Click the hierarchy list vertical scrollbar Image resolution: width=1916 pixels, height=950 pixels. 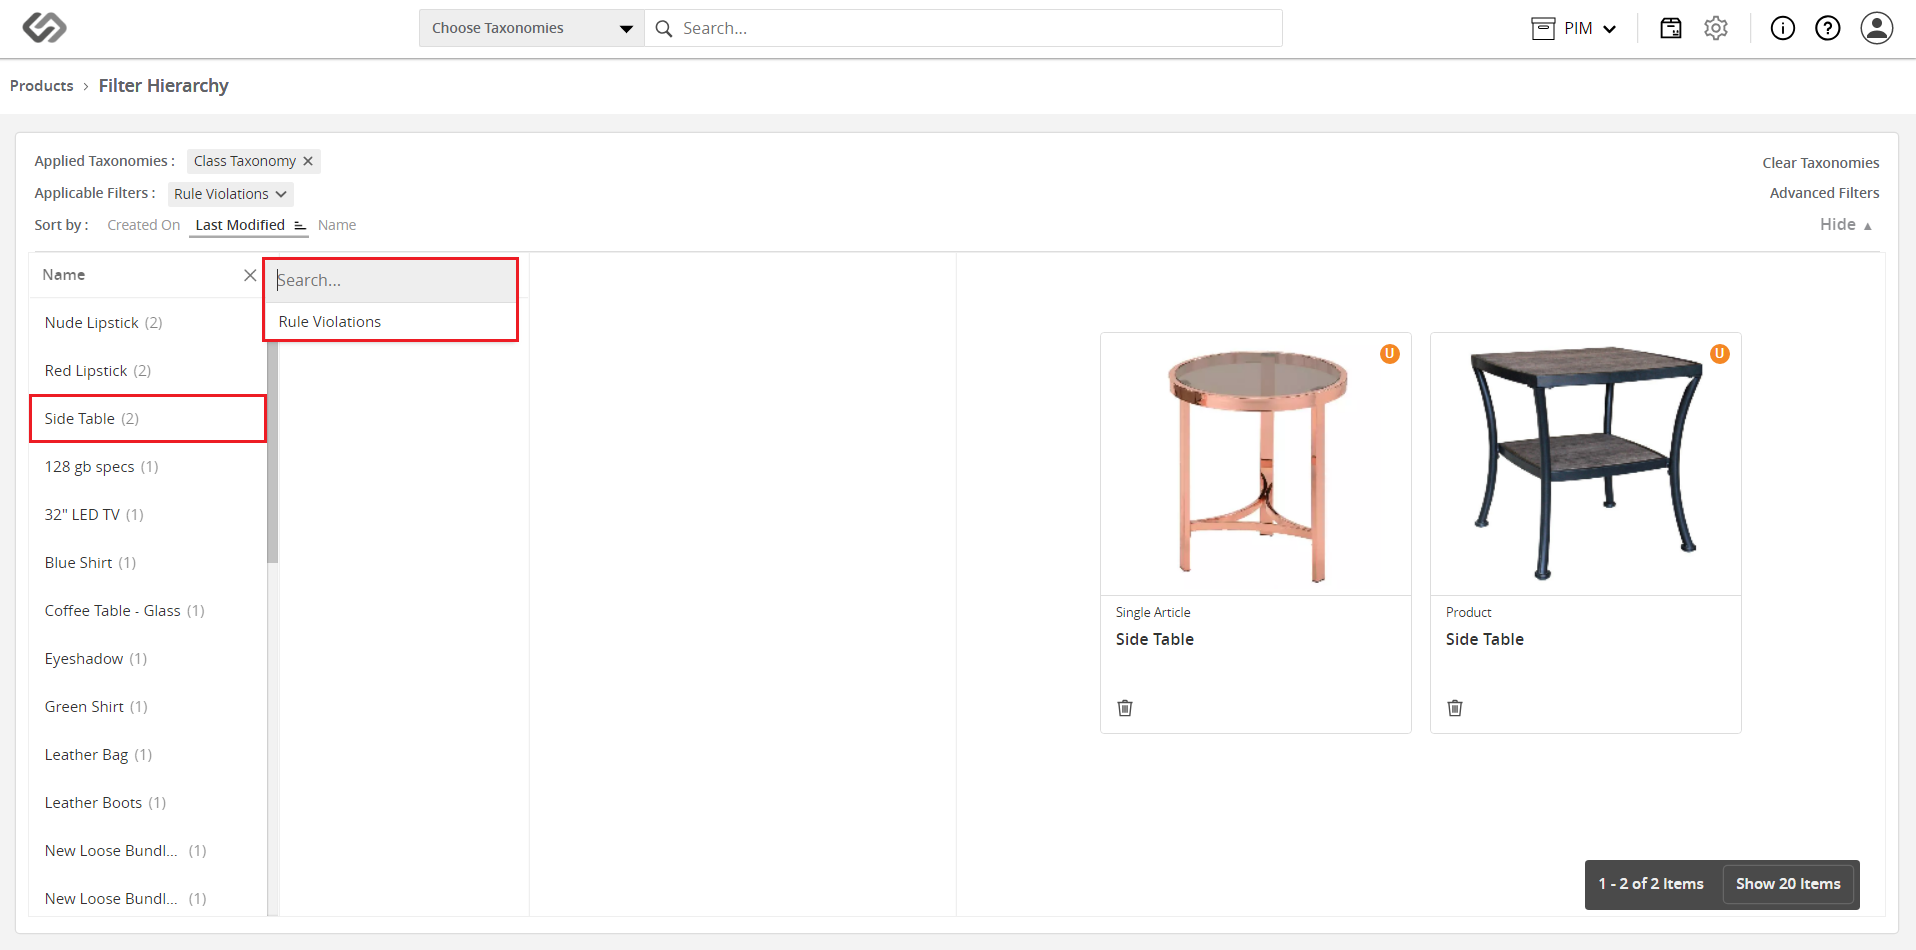[x=272, y=450]
